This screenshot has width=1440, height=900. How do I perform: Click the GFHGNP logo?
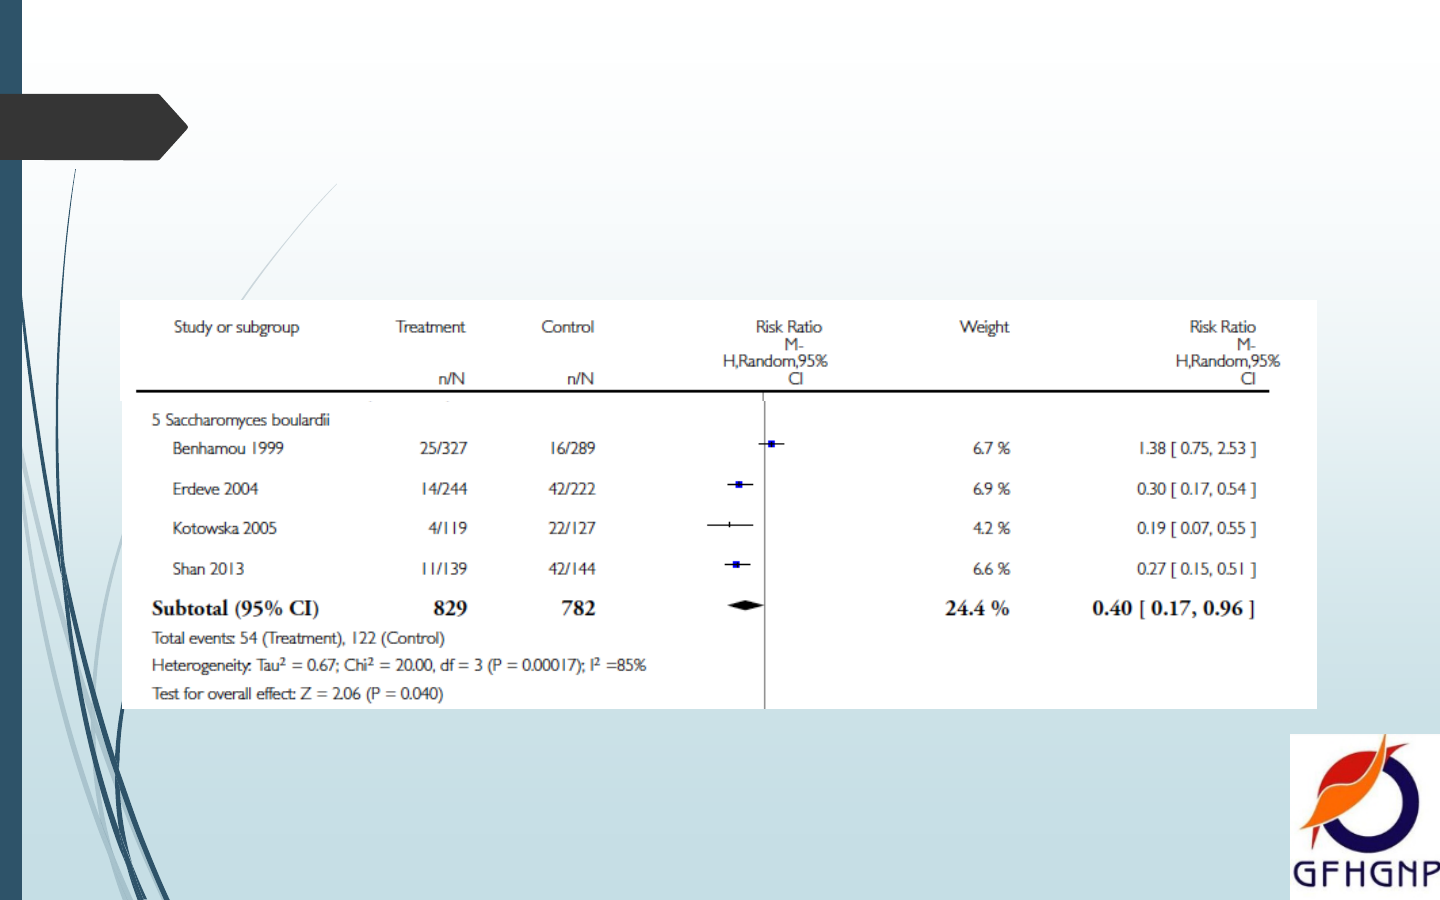pyautogui.click(x=1365, y=816)
